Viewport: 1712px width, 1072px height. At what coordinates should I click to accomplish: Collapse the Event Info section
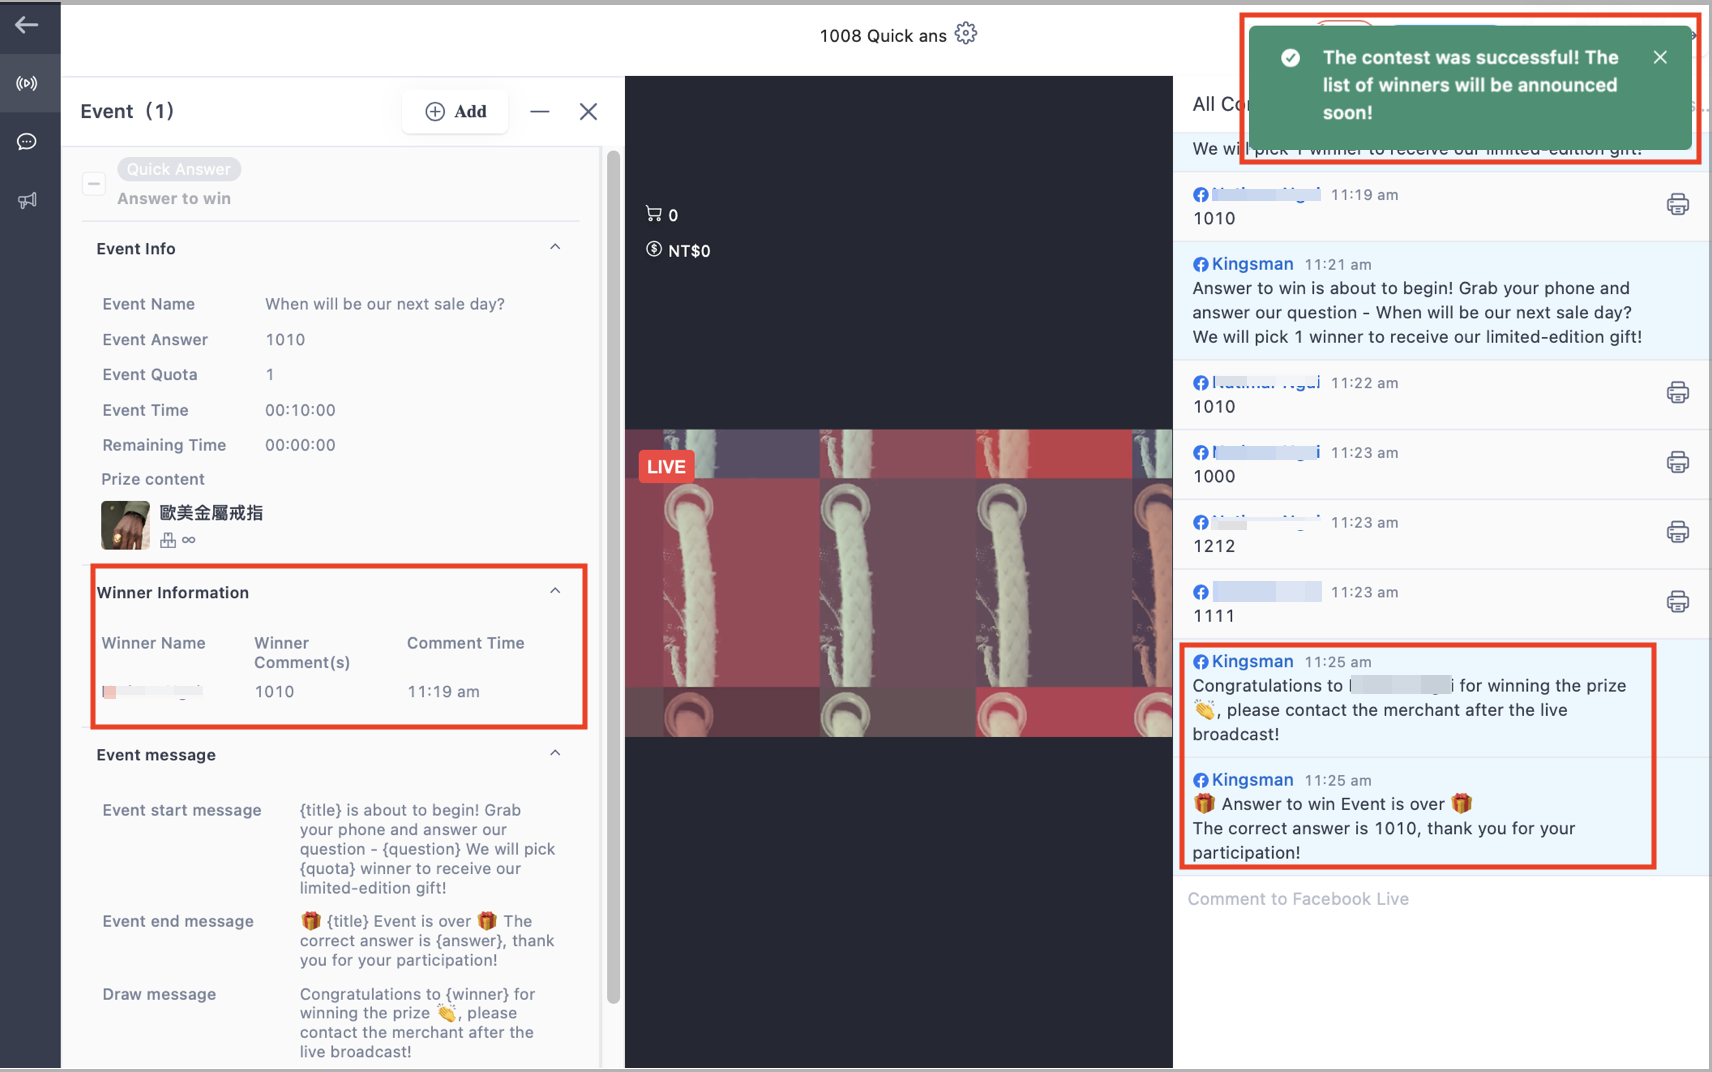555,247
